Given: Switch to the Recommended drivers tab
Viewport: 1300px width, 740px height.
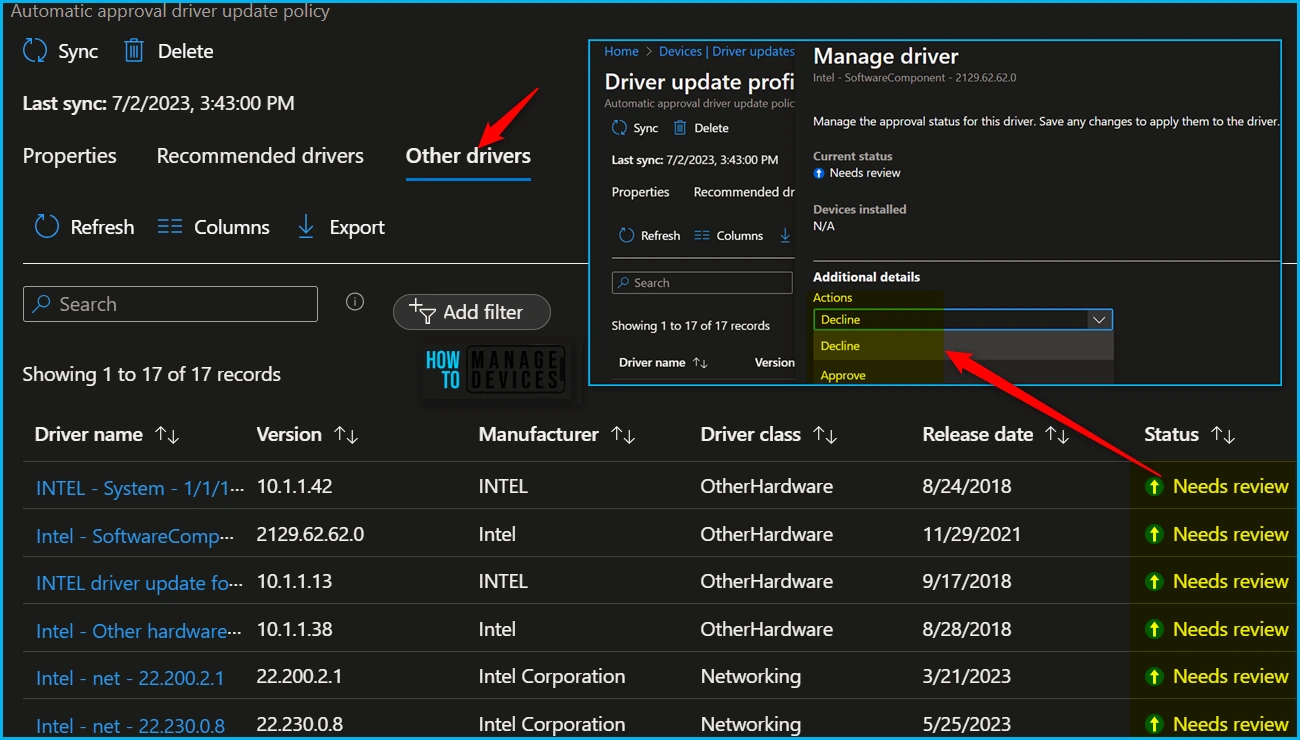Looking at the screenshot, I should [x=260, y=156].
